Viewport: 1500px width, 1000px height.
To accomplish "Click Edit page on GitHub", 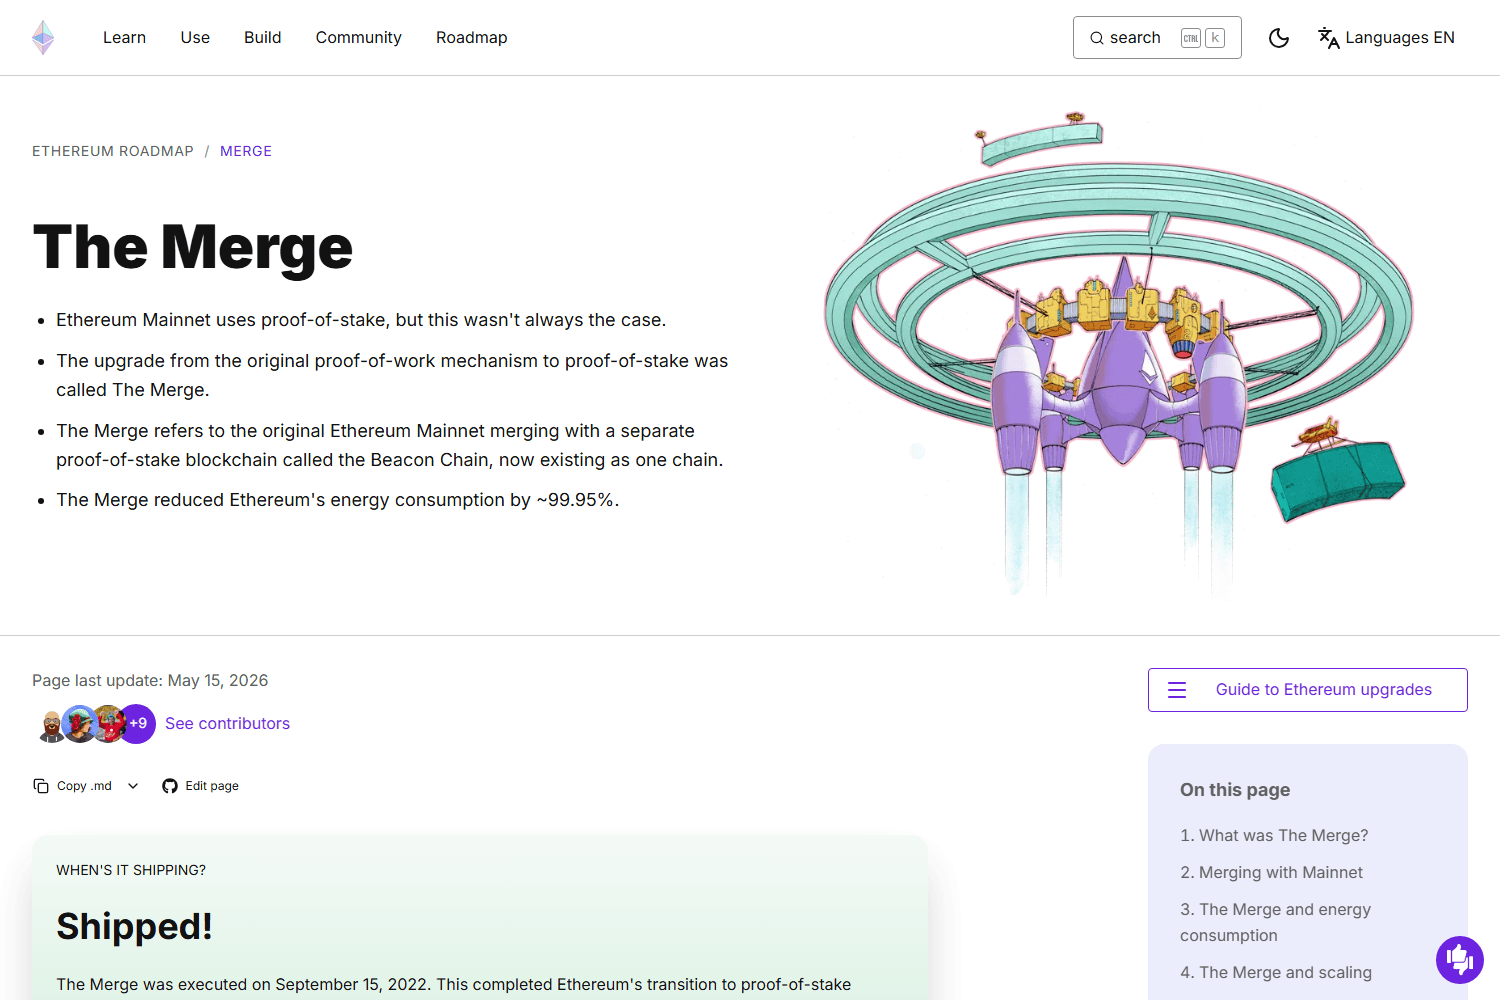I will (200, 786).
